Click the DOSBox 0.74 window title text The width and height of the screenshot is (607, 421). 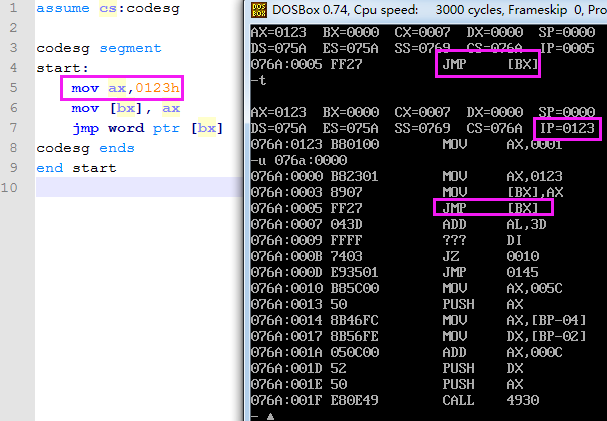(x=439, y=10)
